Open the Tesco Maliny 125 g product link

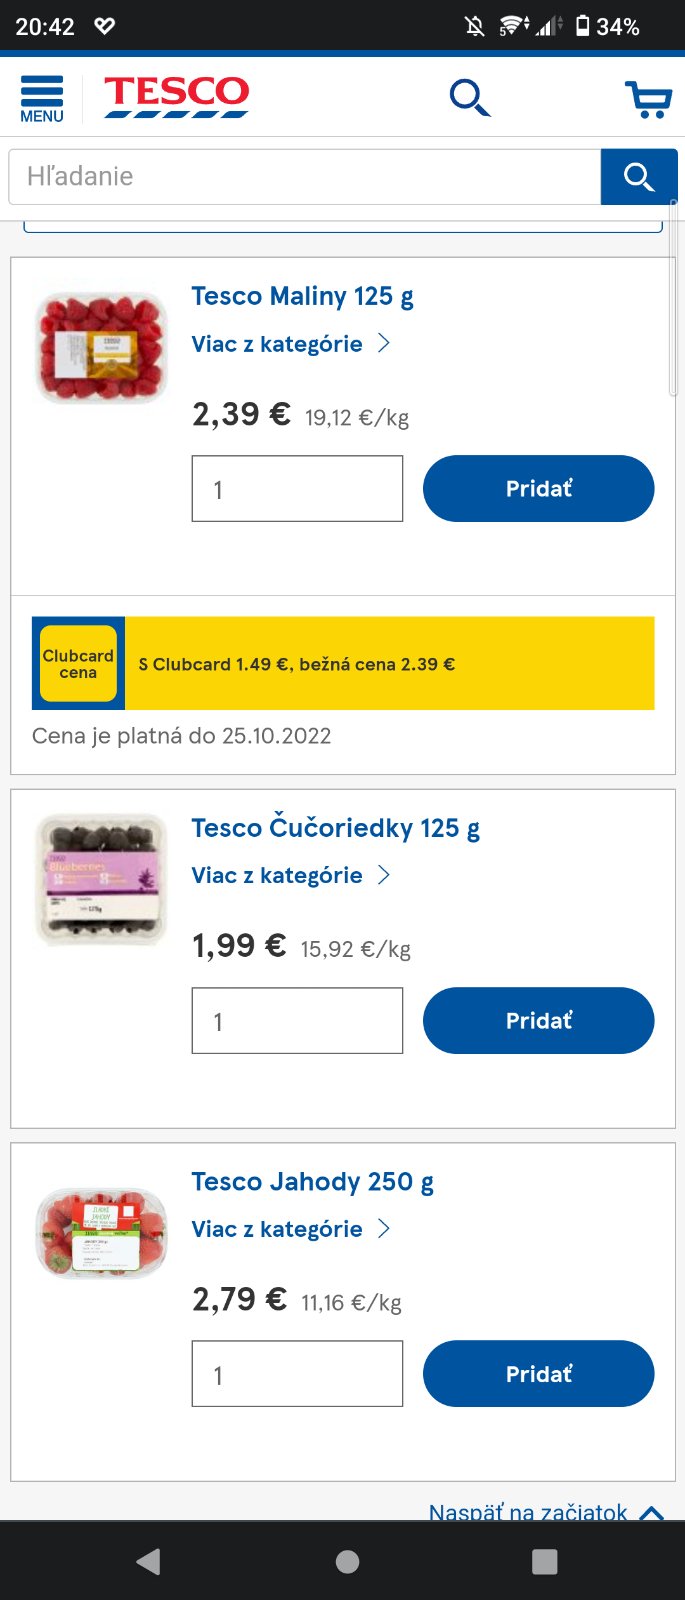click(x=302, y=296)
